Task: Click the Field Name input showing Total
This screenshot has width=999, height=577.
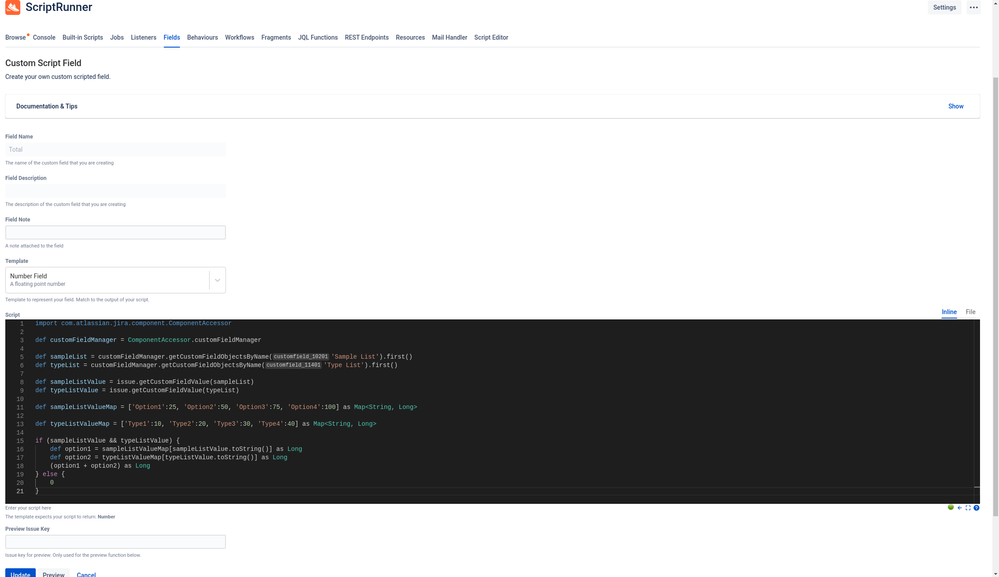Action: 115,150
